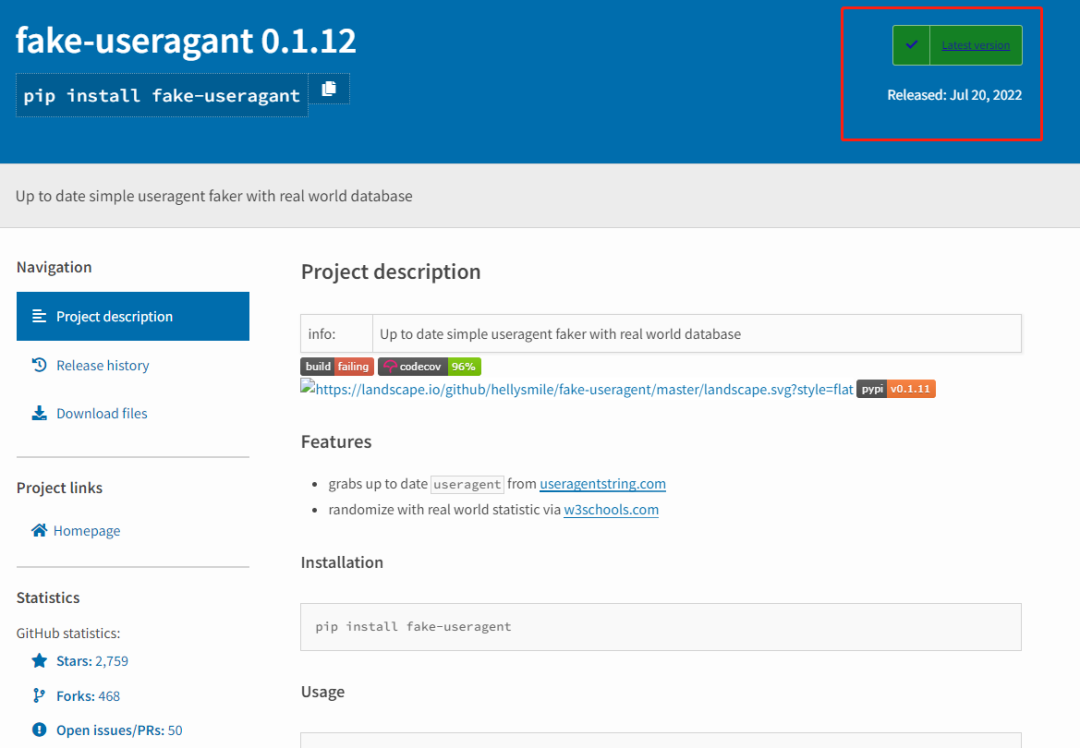The image size is (1080, 748).
Task: Click the Released: Jul 20, 2022 text
Action: [955, 95]
